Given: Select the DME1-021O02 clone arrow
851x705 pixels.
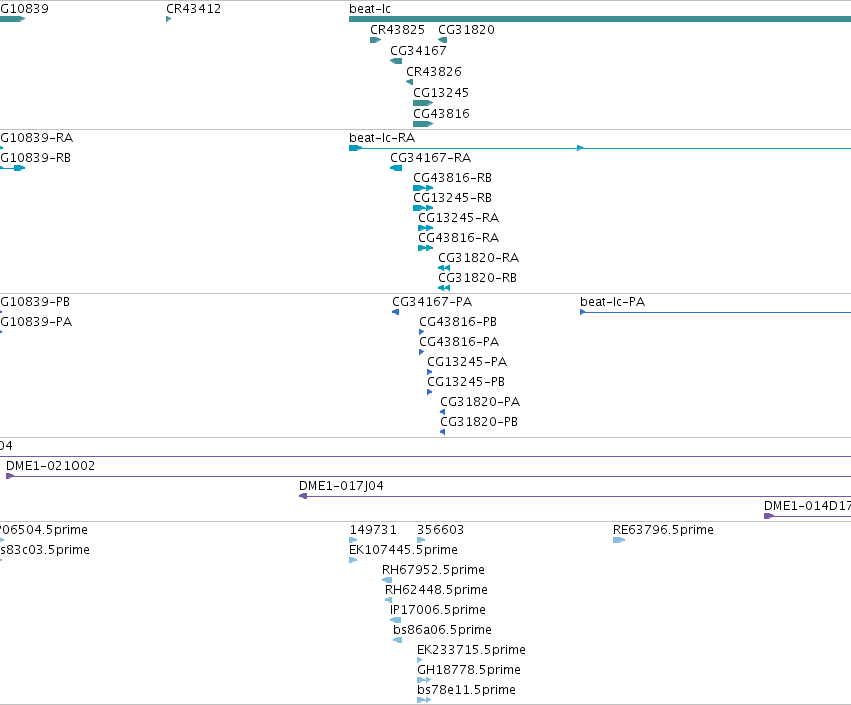Looking at the screenshot, I should click(x=10, y=476).
